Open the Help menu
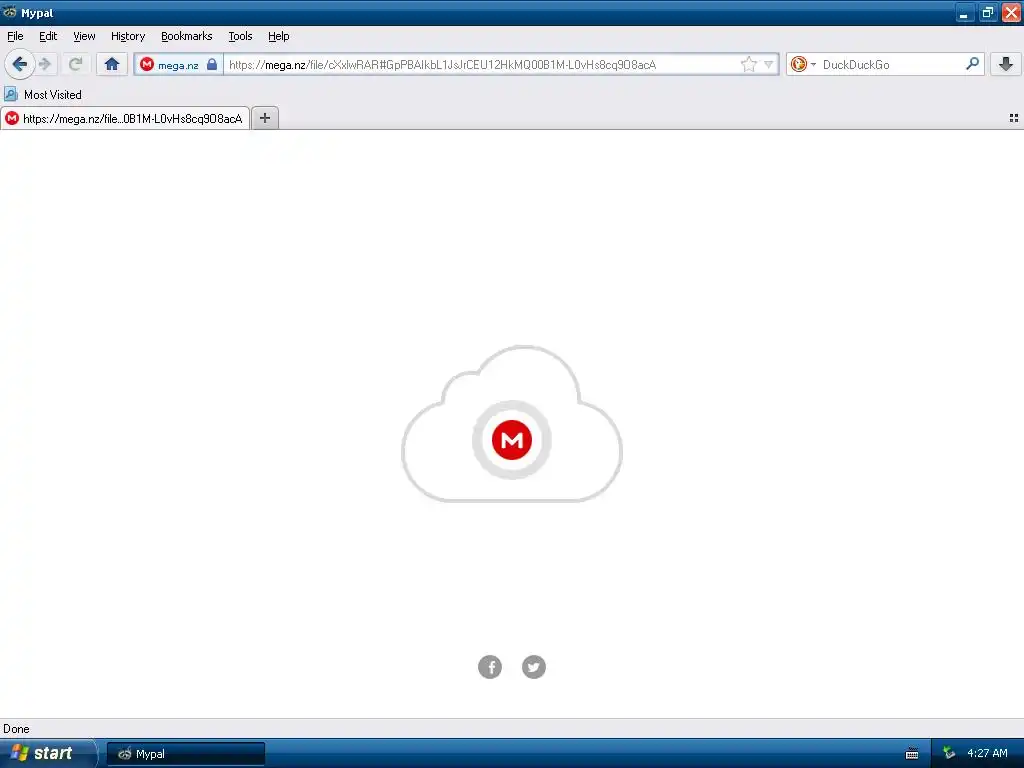Screen dimensions: 1024x768 [x=278, y=36]
